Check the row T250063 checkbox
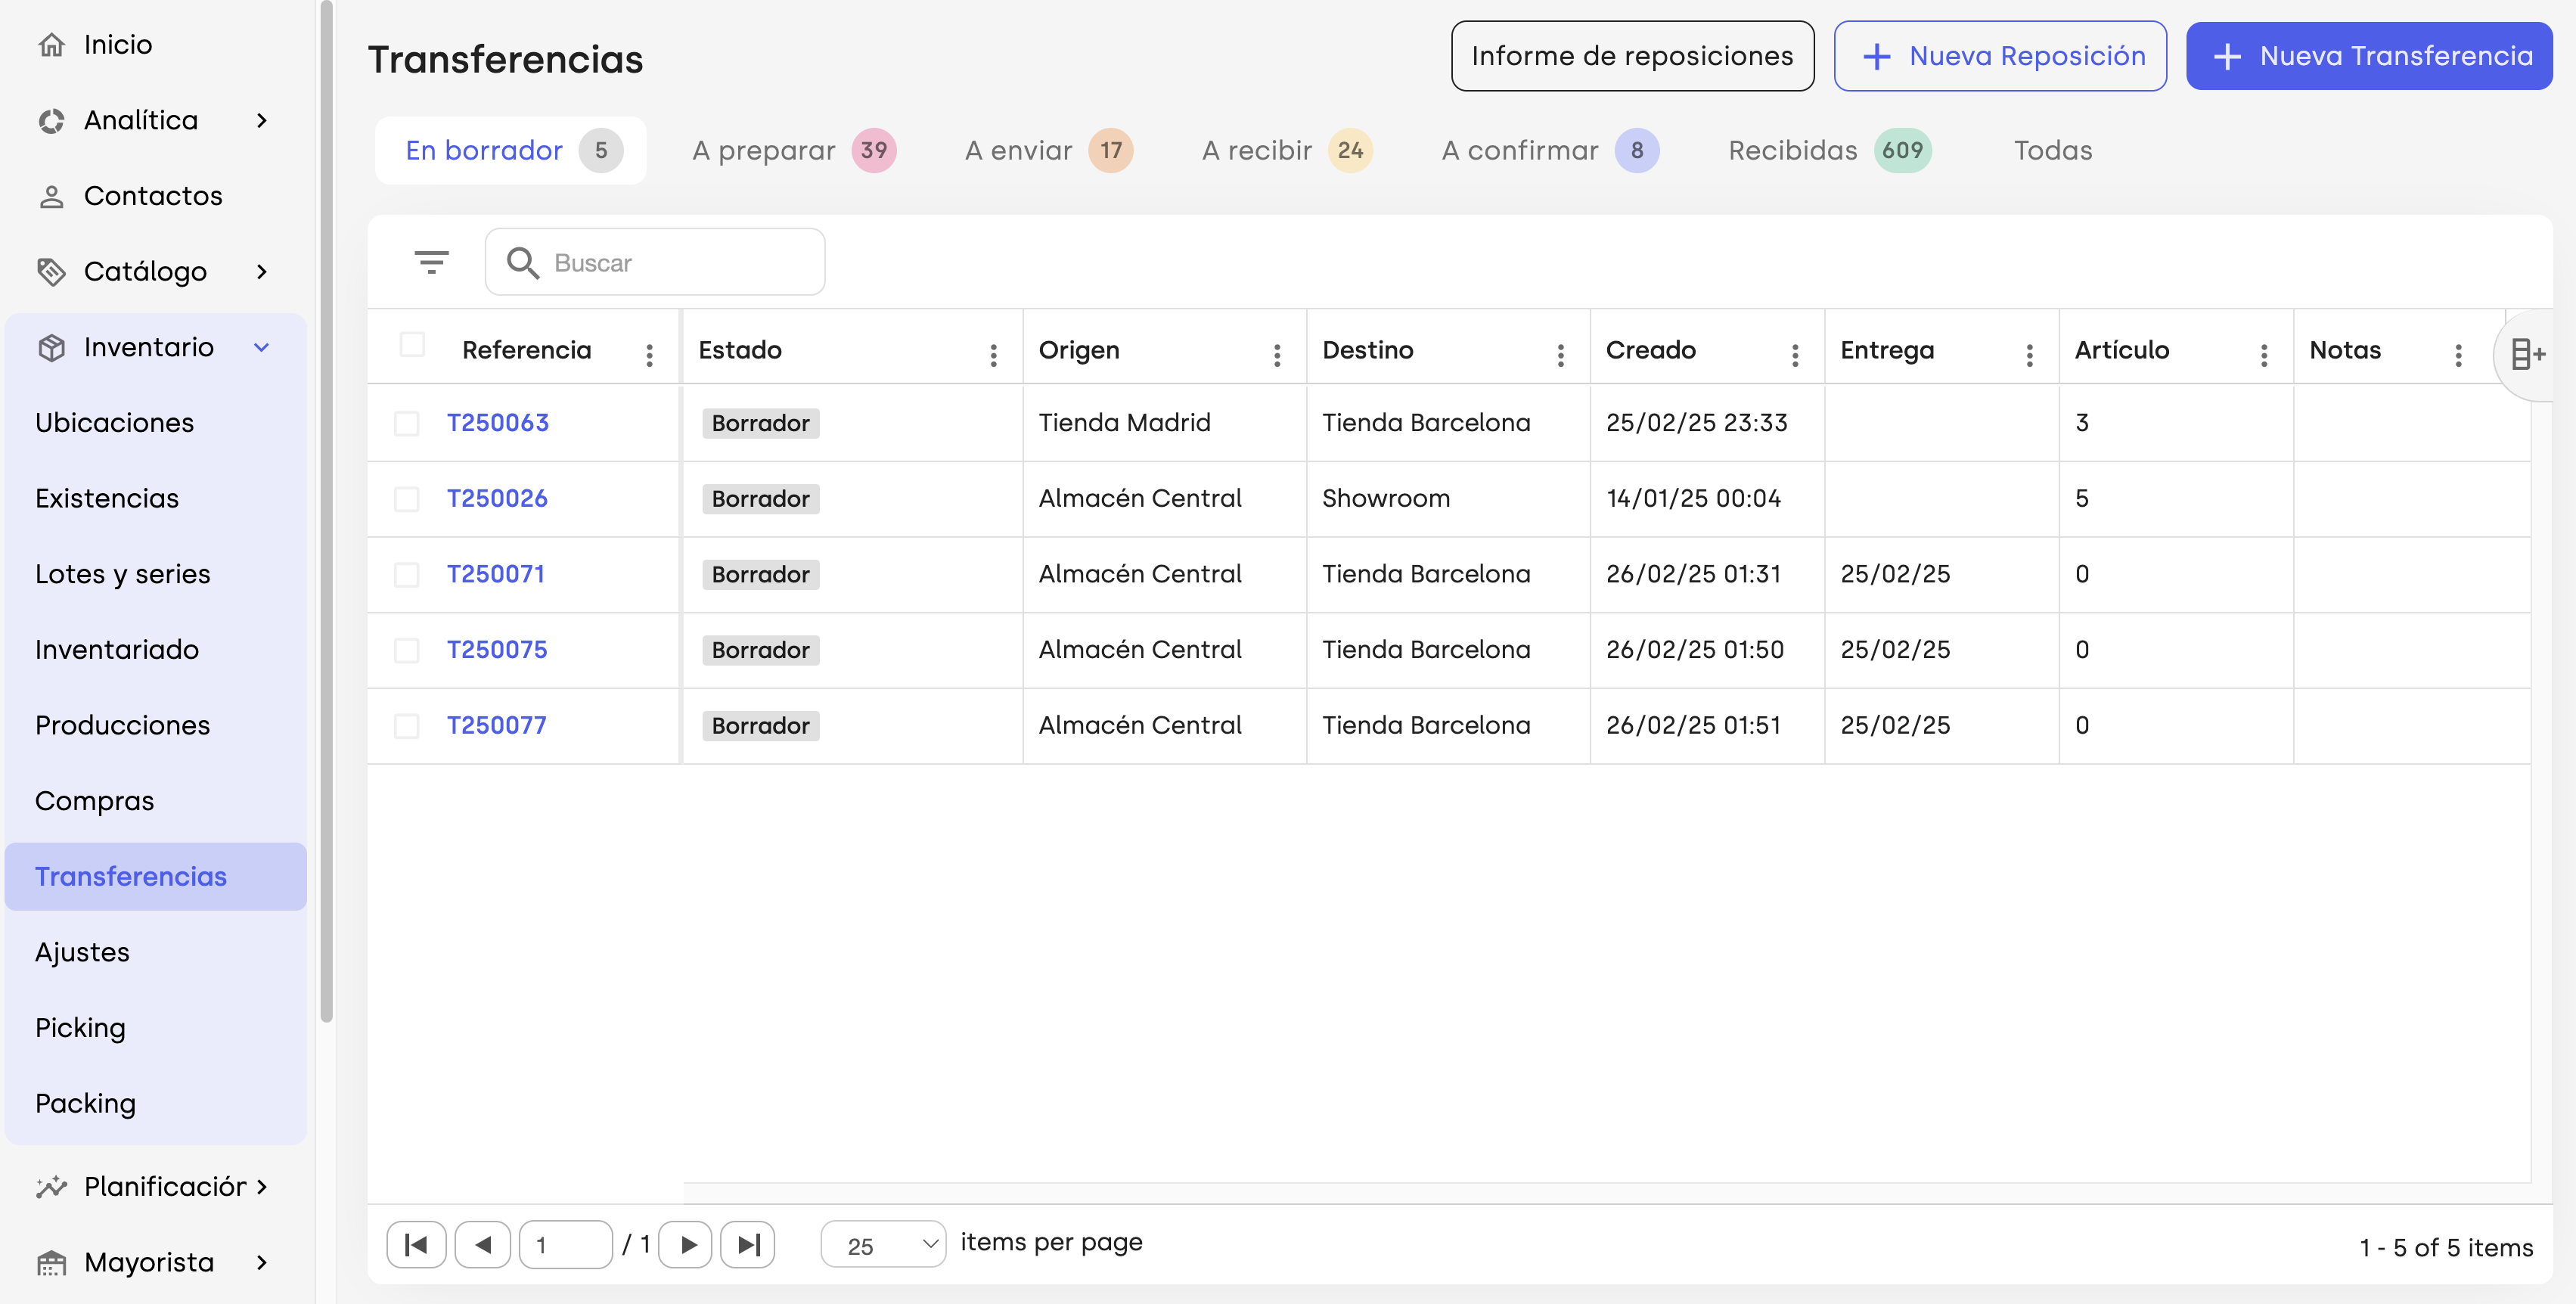 coord(406,423)
